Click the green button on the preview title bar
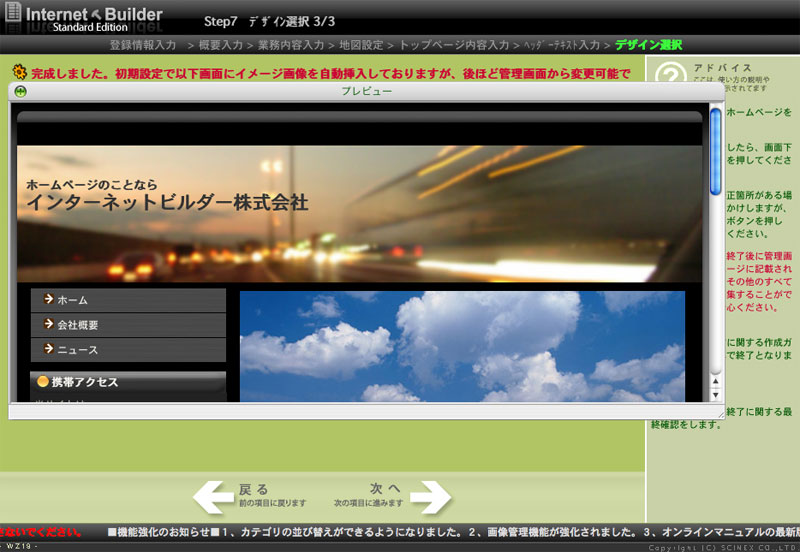Image resolution: width=800 pixels, height=552 pixels. click(21, 91)
